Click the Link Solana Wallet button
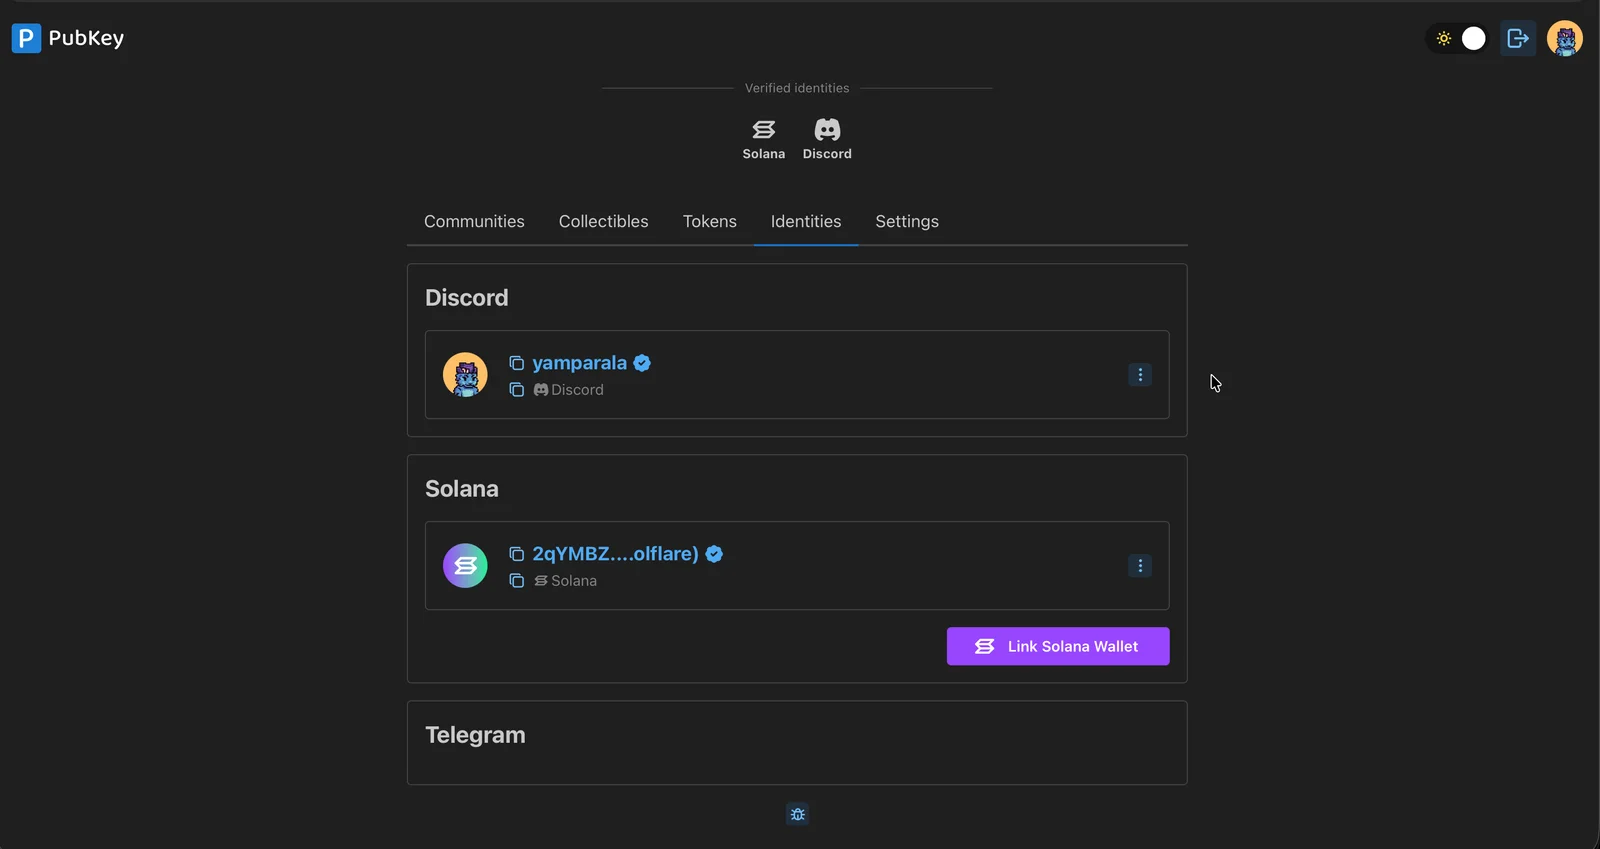 (1058, 646)
